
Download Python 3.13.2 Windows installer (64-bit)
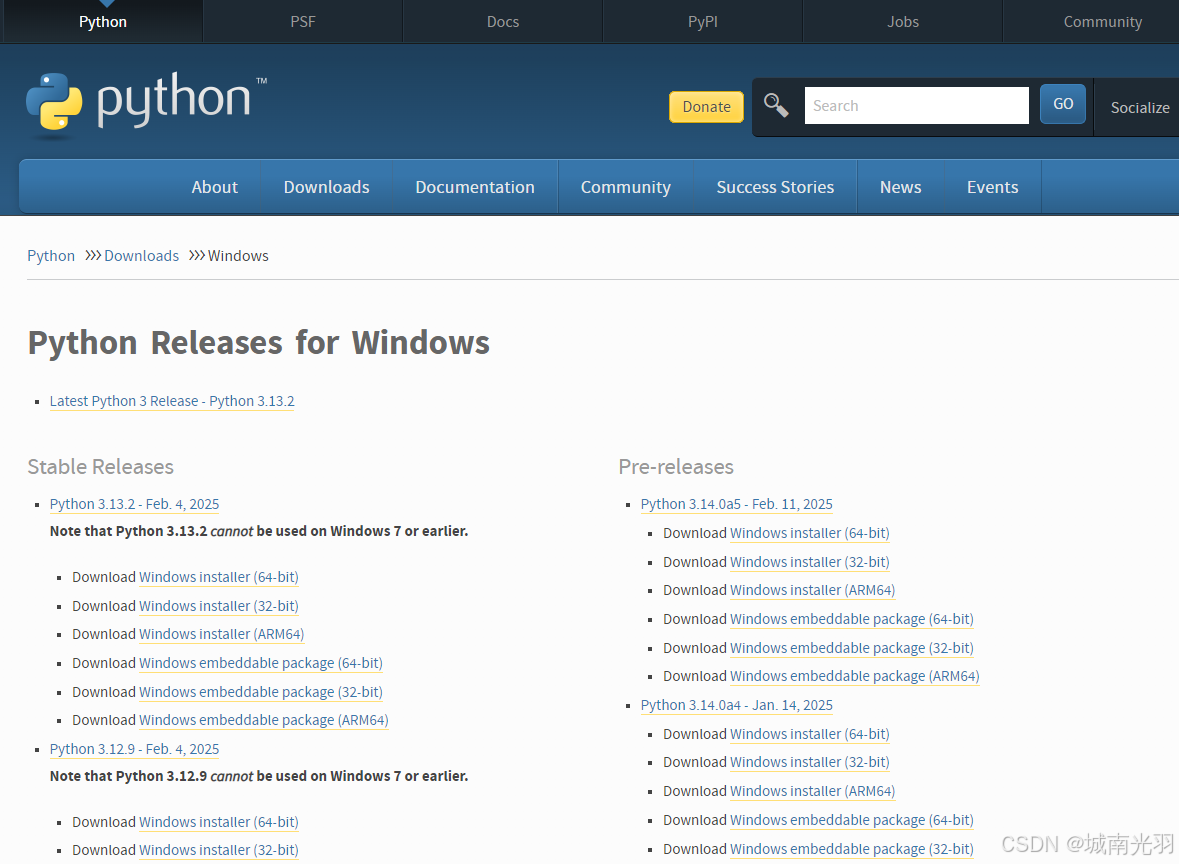219,577
